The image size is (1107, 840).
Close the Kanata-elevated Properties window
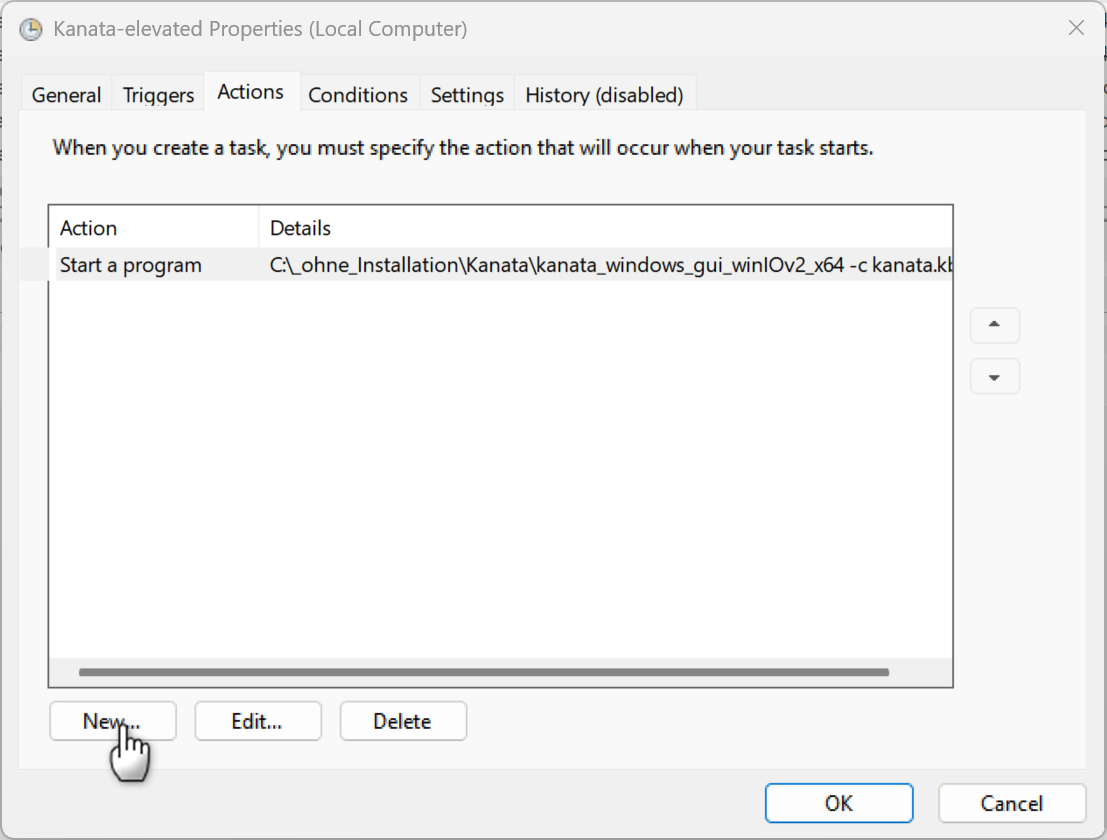coord(1076,28)
